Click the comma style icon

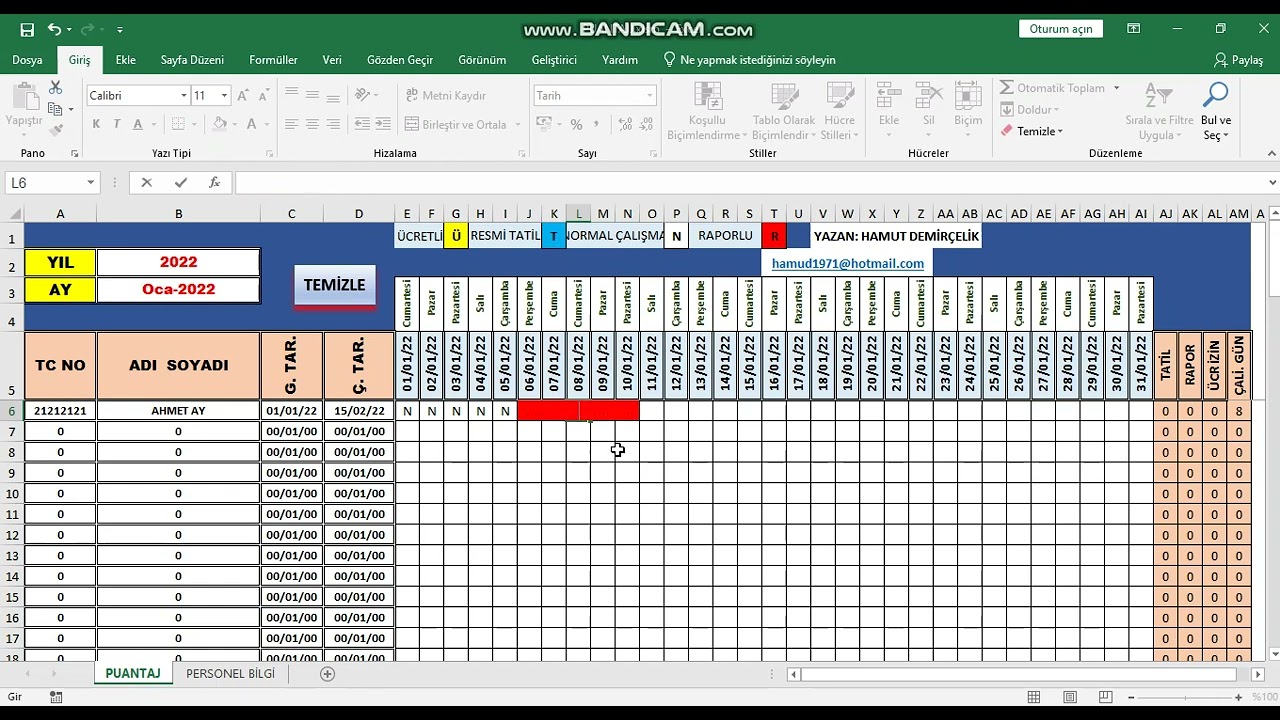click(597, 124)
